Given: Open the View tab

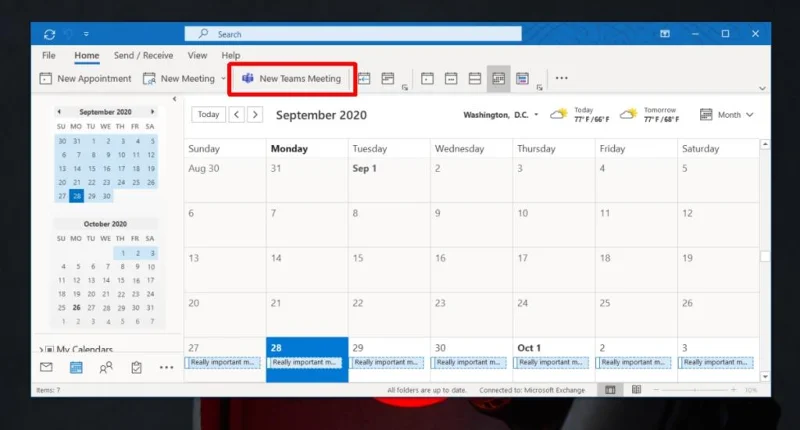Looking at the screenshot, I should click(197, 55).
